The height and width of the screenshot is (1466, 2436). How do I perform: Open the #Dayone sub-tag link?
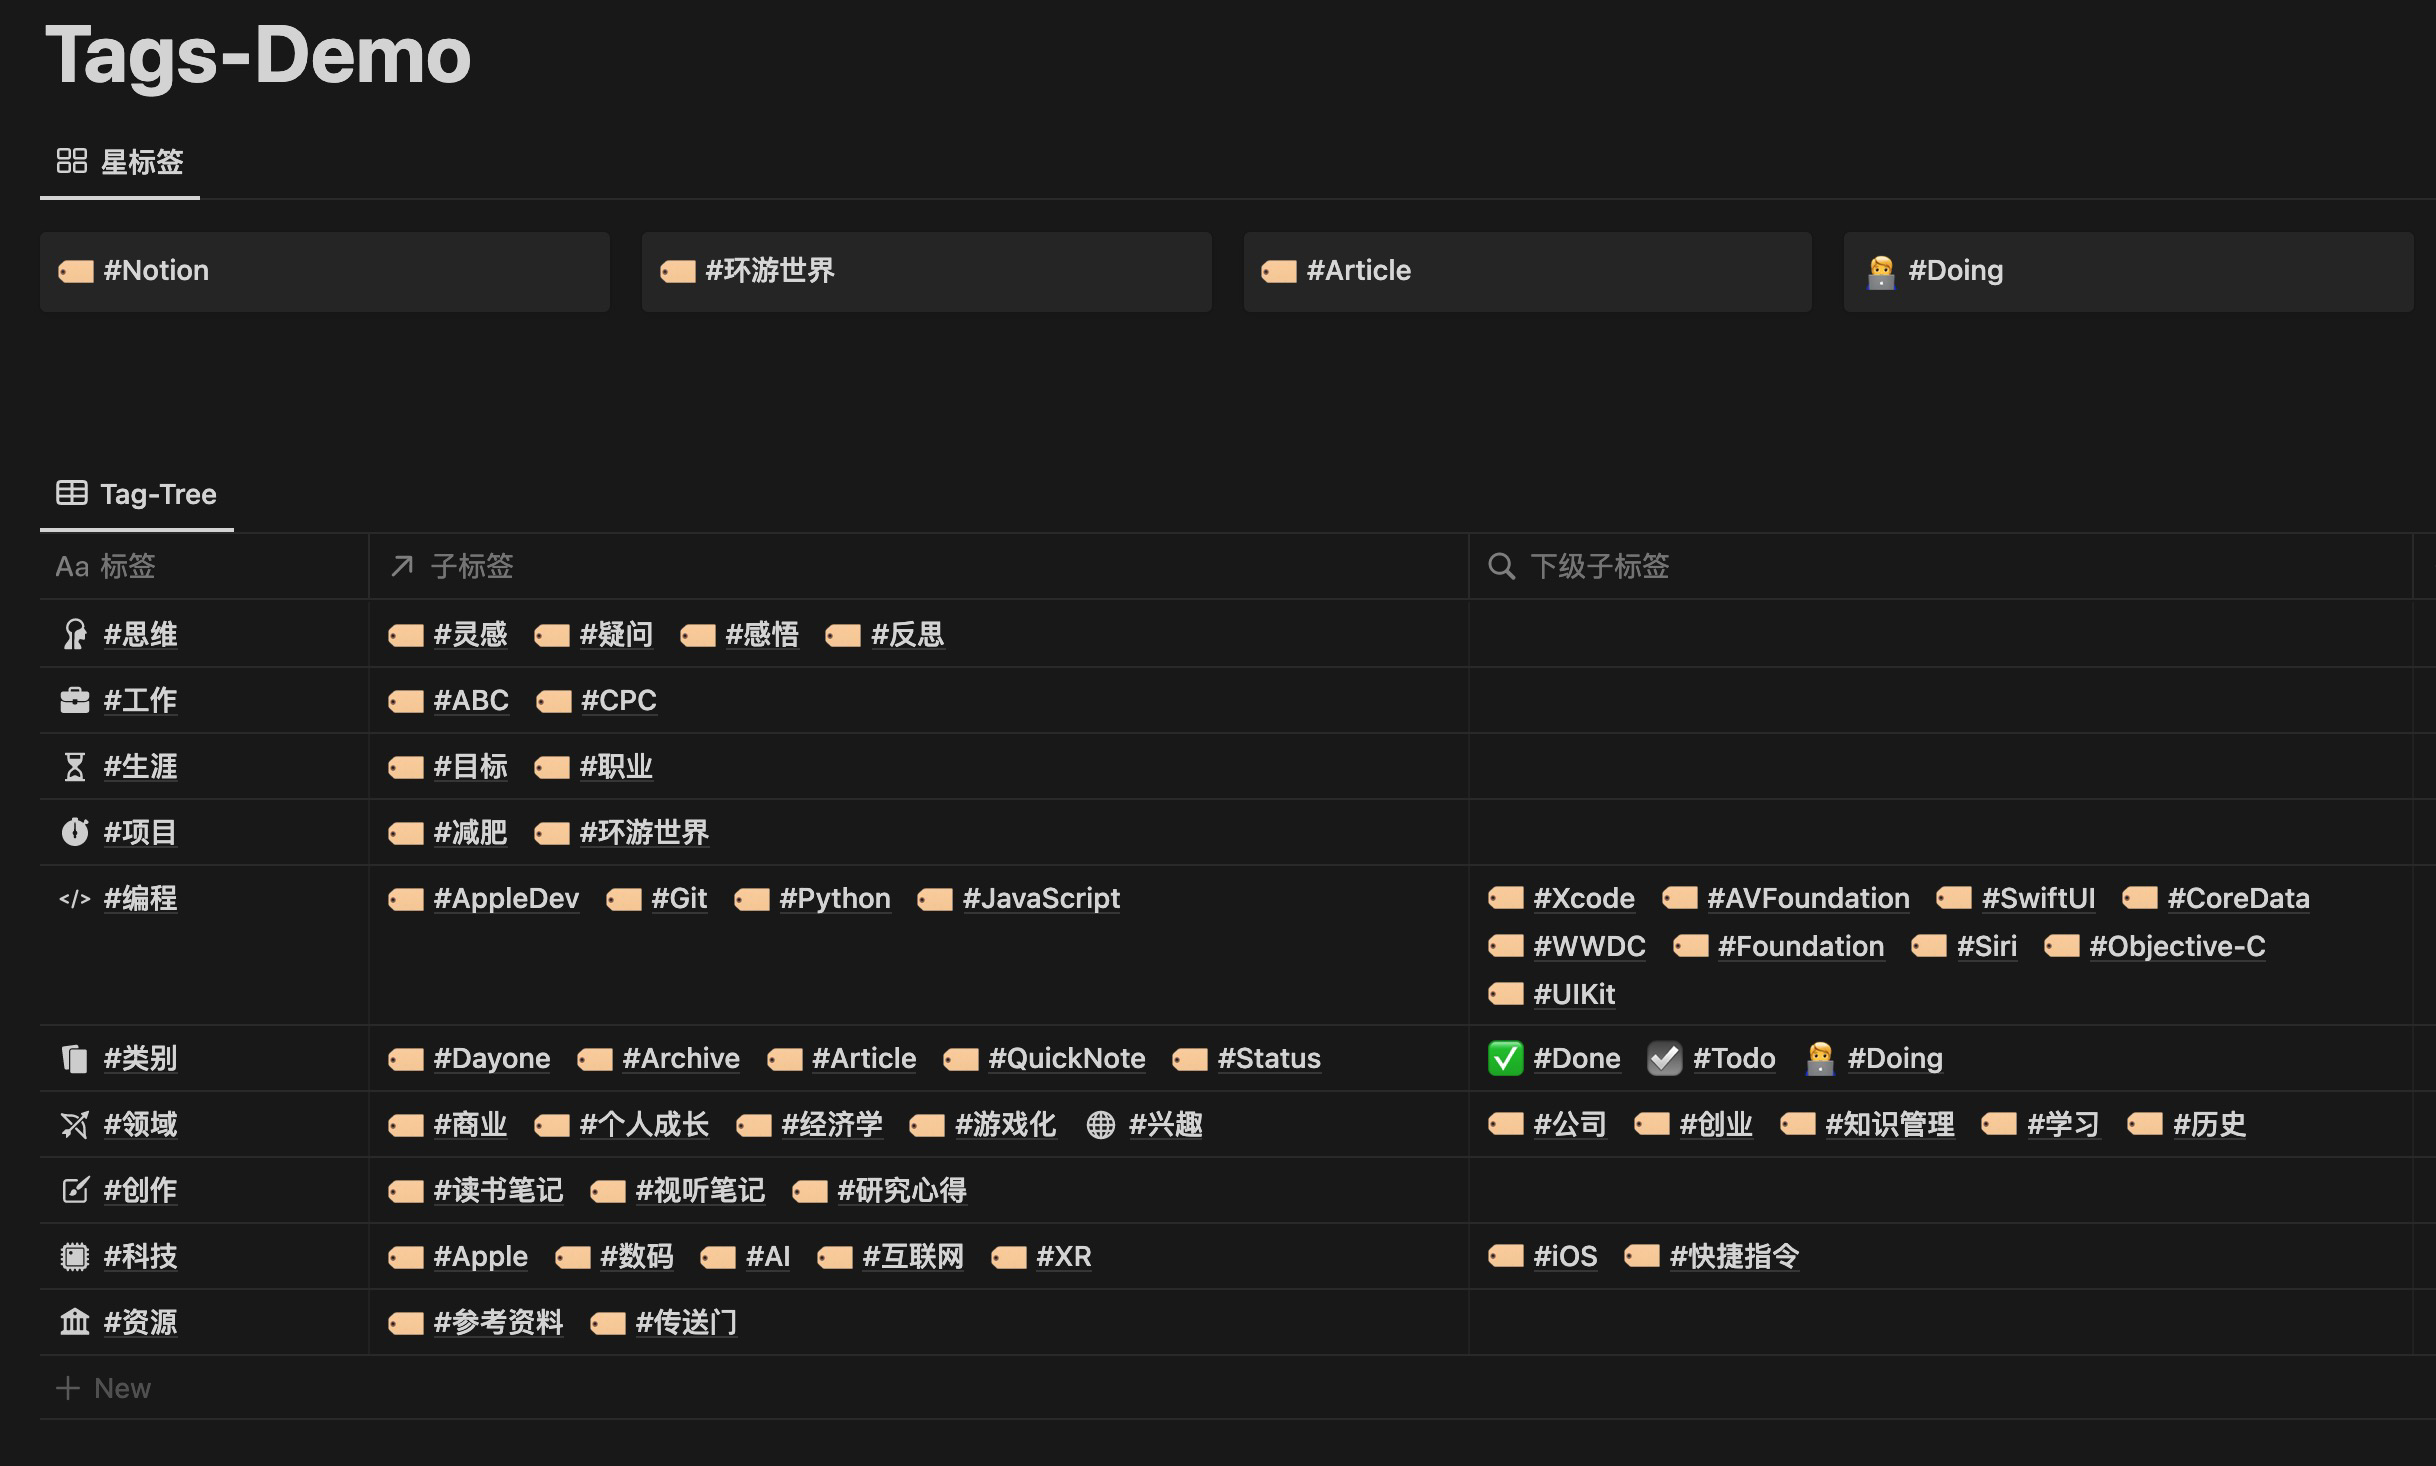(491, 1058)
